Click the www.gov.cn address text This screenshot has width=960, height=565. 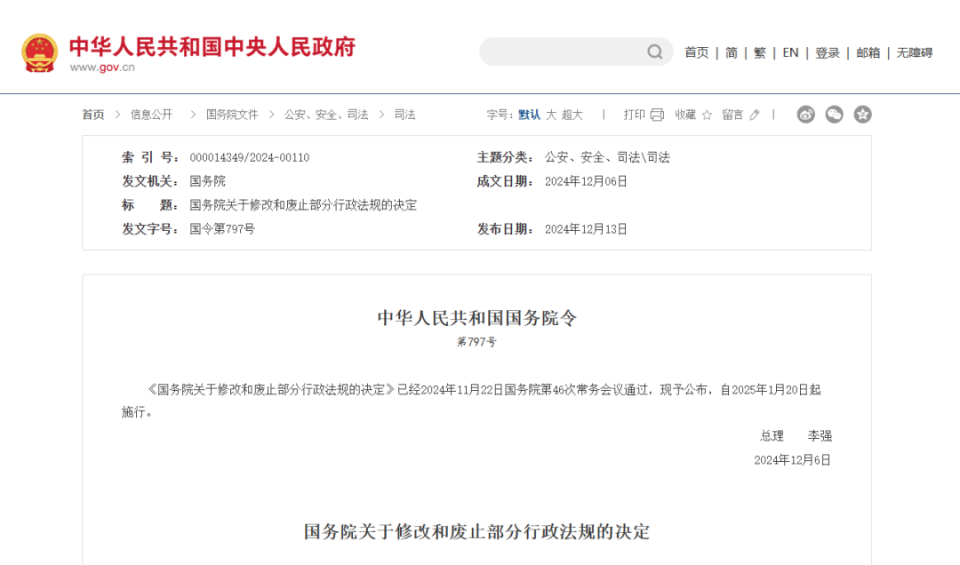pyautogui.click(x=102, y=67)
